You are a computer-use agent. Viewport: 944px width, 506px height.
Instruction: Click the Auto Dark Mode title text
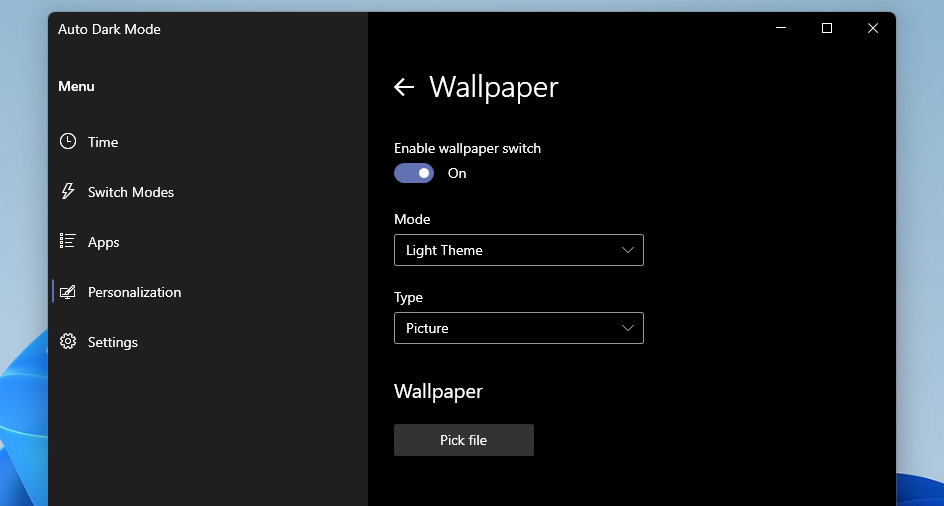coord(109,30)
